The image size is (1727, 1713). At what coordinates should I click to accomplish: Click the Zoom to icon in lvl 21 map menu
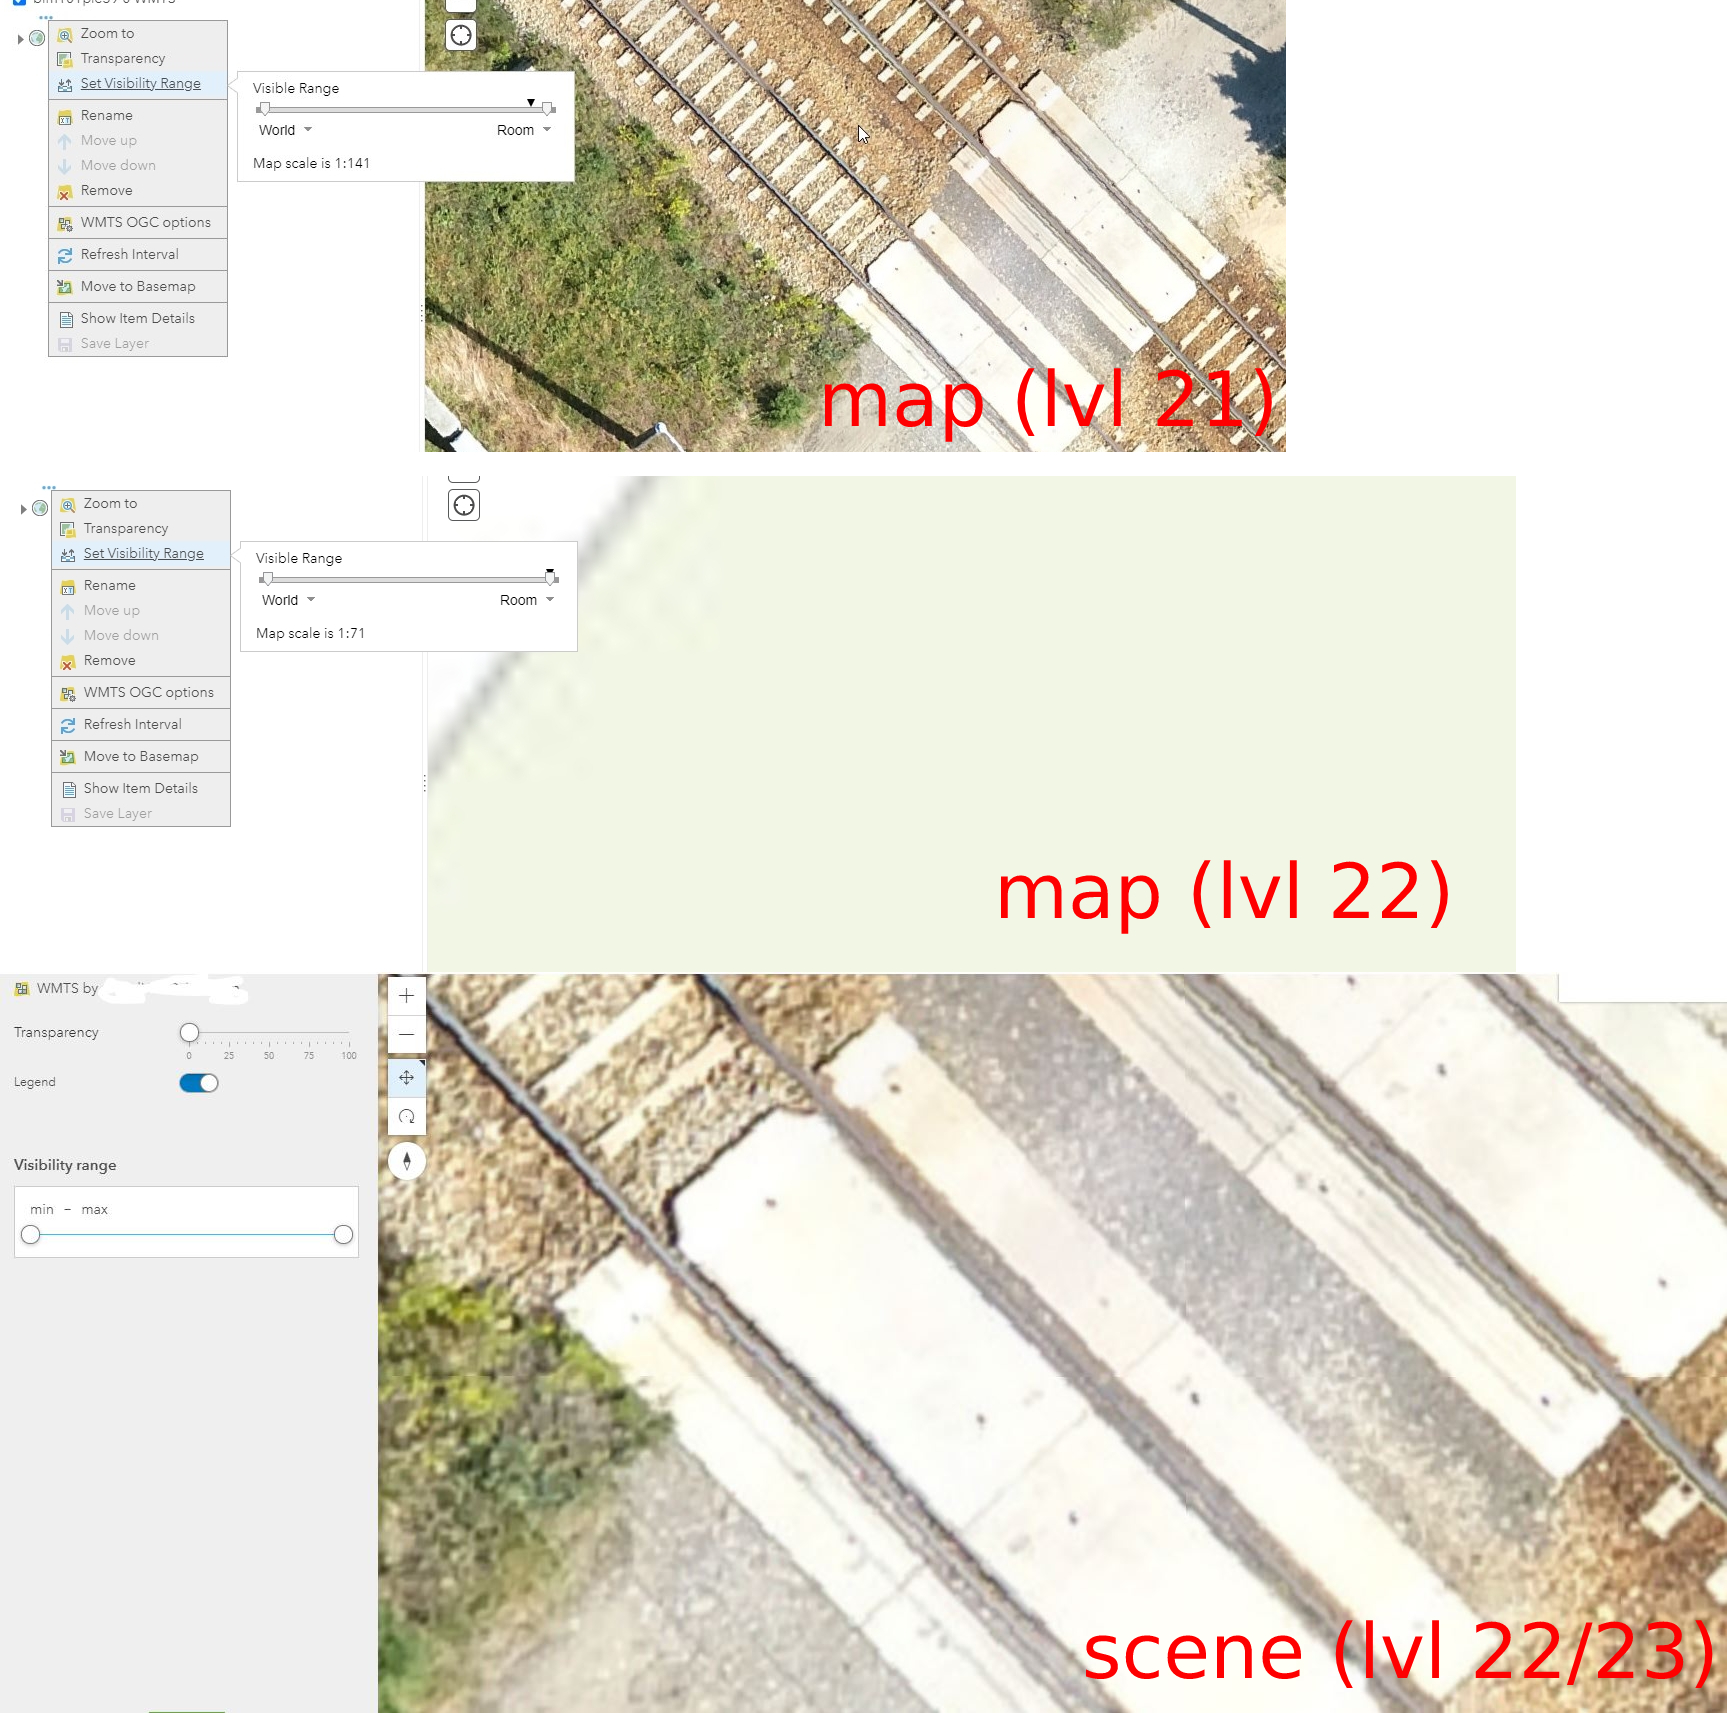pyautogui.click(x=65, y=35)
